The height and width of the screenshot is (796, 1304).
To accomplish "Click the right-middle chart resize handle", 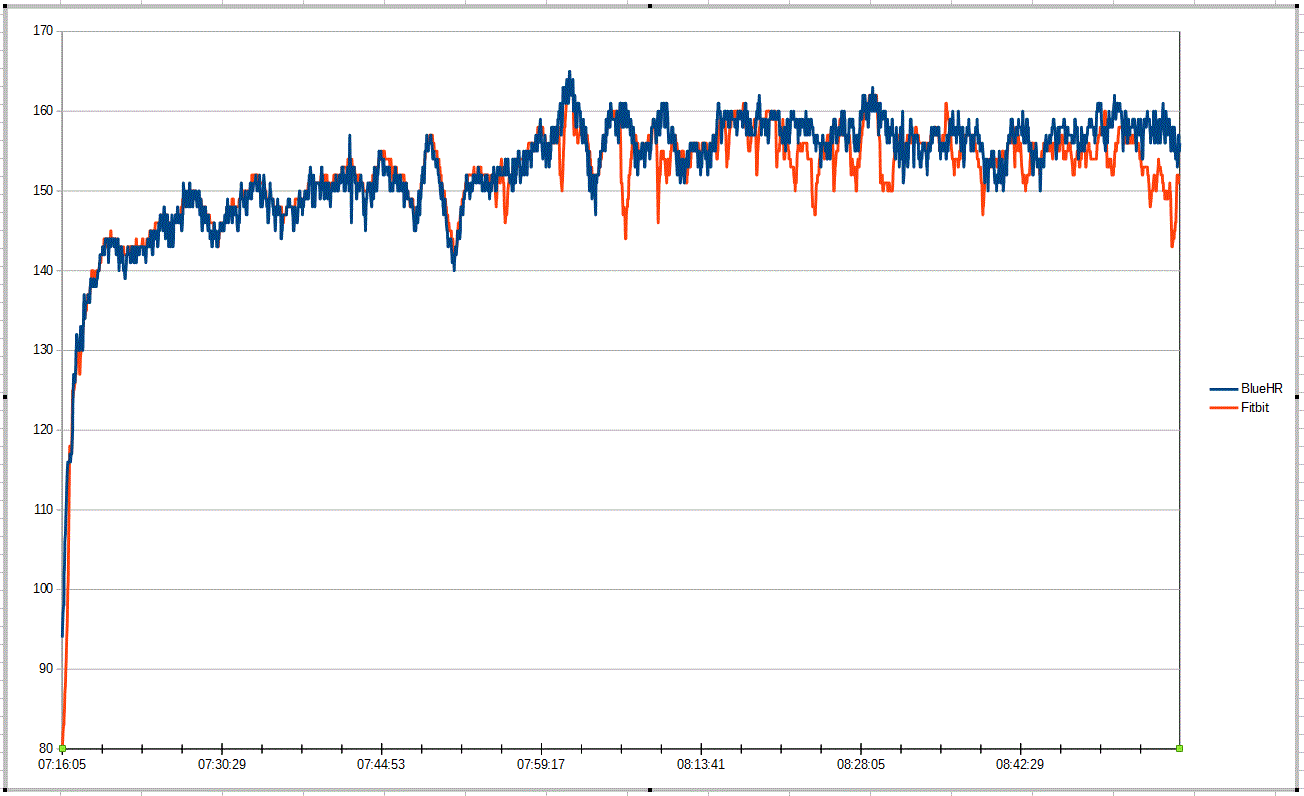I will (x=1299, y=397).
